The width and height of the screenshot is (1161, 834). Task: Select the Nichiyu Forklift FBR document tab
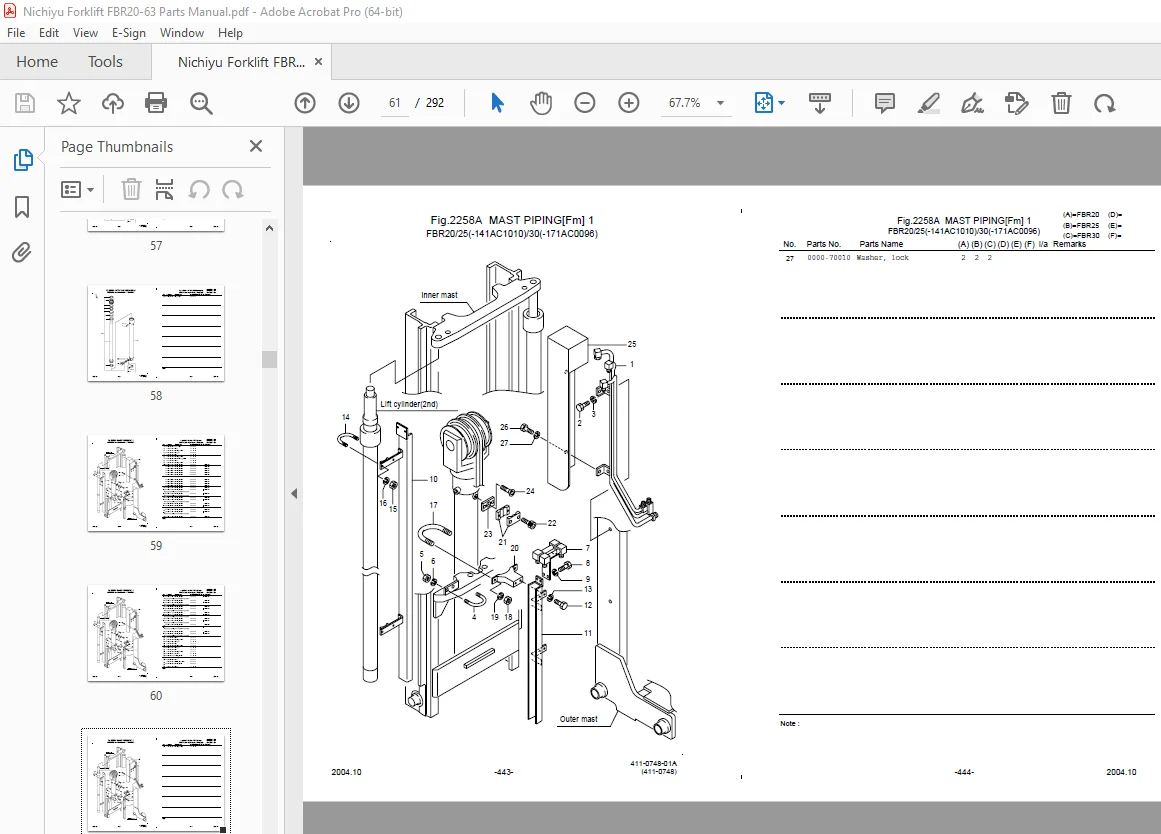coord(241,62)
